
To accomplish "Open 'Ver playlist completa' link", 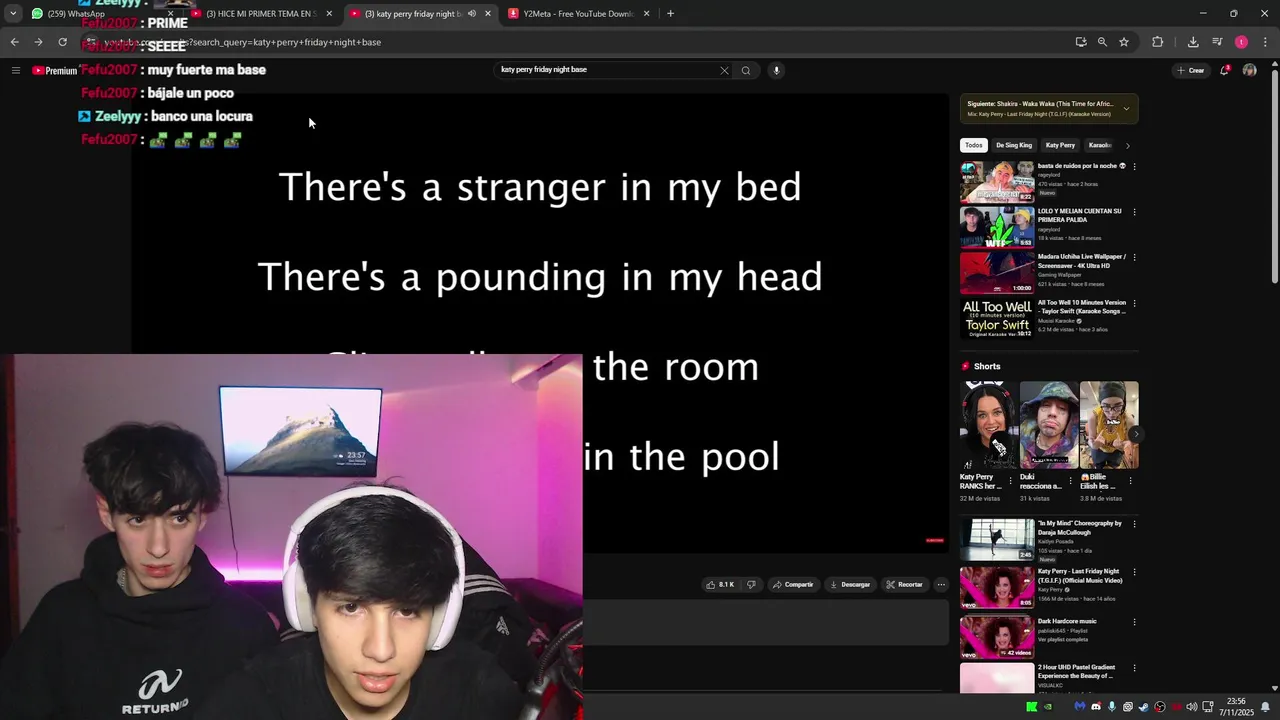I will (x=1062, y=639).
